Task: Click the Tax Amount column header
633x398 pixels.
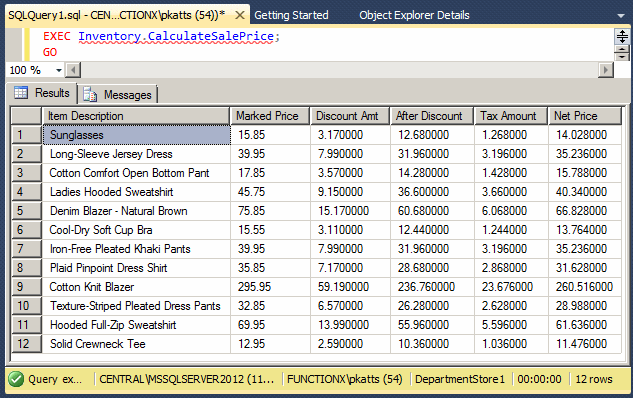Action: coord(511,116)
